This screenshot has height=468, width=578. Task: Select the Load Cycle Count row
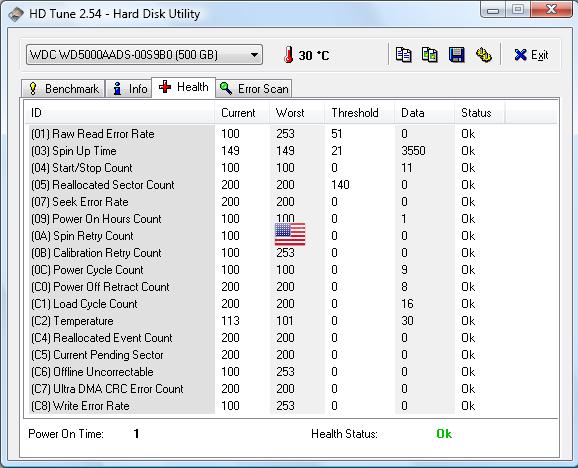click(291, 304)
